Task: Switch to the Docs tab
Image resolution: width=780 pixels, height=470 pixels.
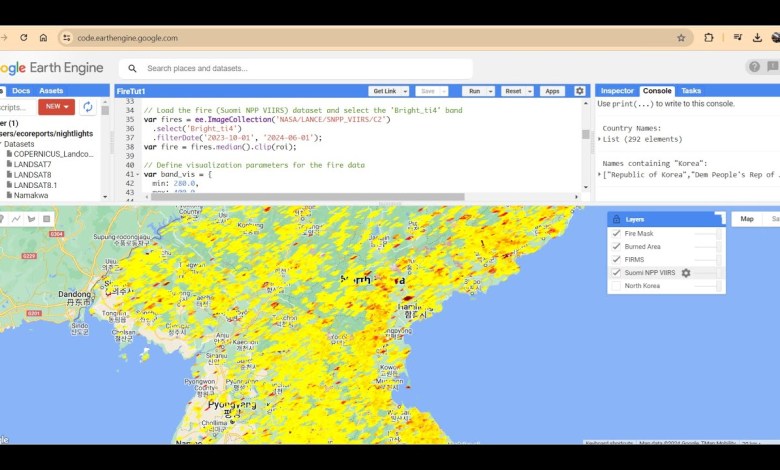Action: click(x=21, y=91)
